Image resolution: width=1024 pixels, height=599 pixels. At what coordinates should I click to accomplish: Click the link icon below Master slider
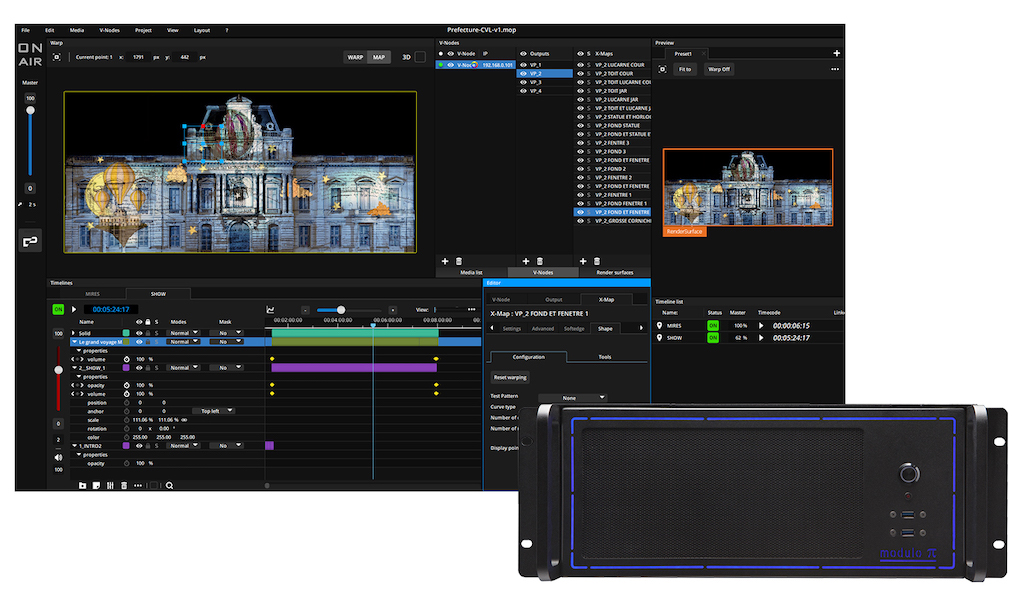(30, 242)
